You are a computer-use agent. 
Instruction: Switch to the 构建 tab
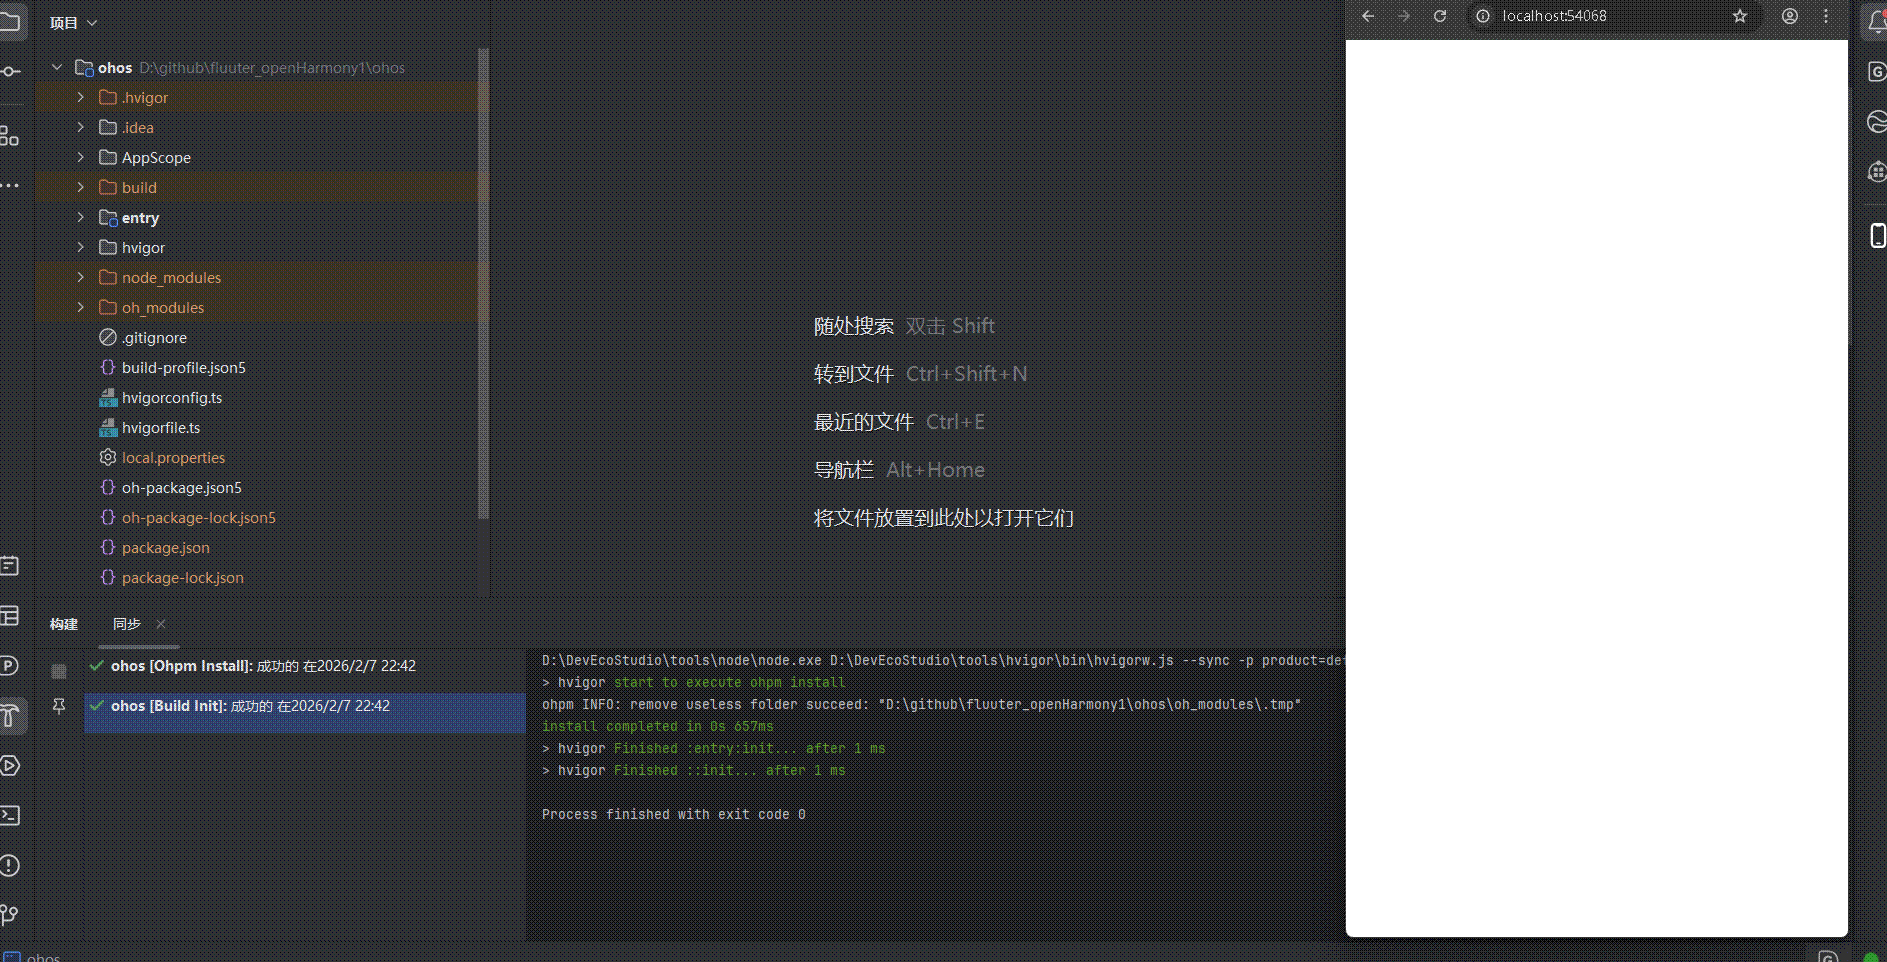click(64, 624)
